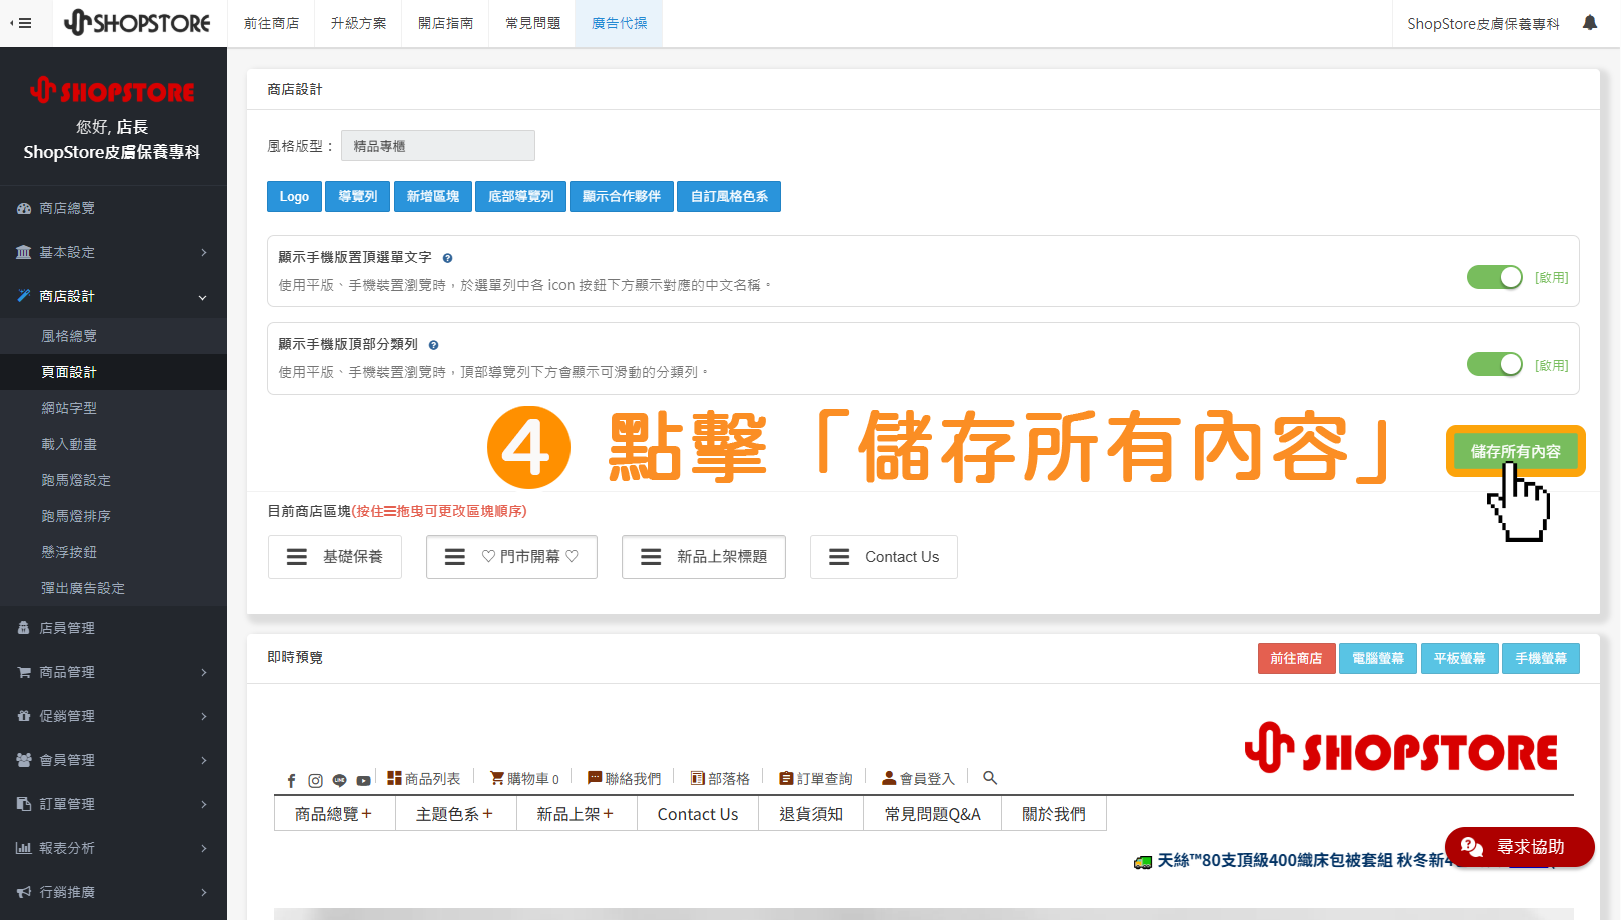Viewport: 1621px width, 920px height.
Task: Click large SHOPSTORE logo in preview
Action: [x=1401, y=748]
